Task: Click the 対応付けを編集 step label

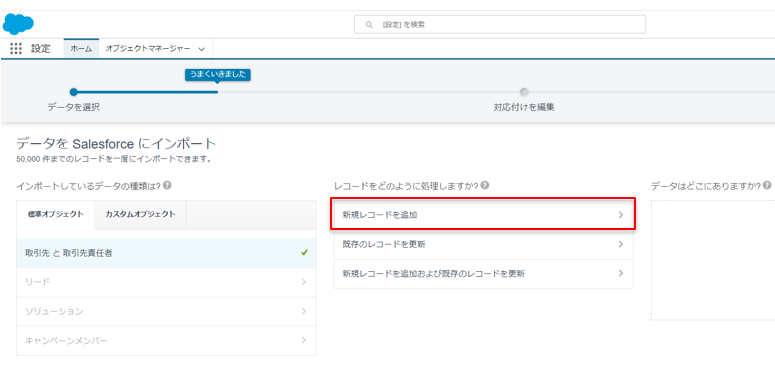Action: coord(524,107)
